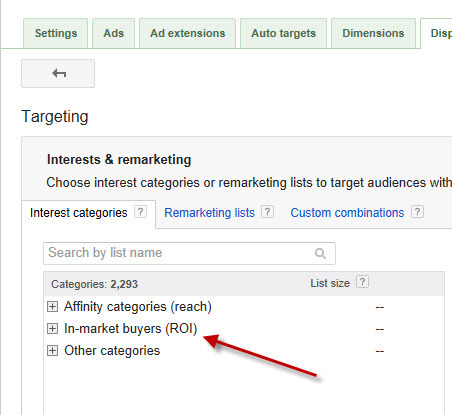This screenshot has width=452, height=415.
Task: Open help icon beside Remarketing lists
Action: point(267,212)
